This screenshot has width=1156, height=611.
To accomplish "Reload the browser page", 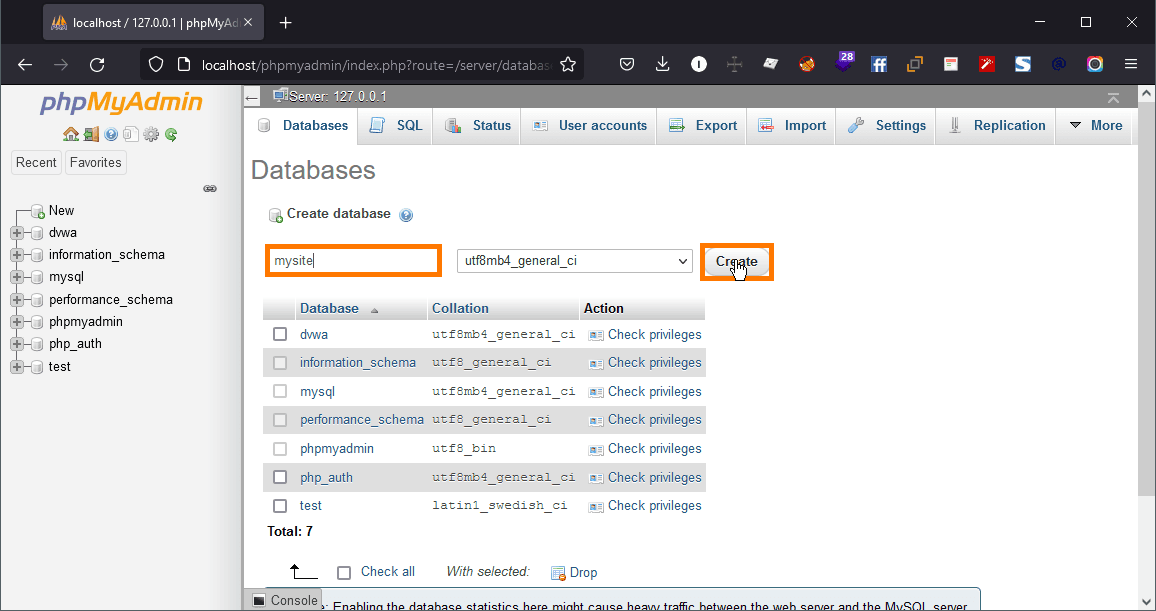I will pos(97,65).
